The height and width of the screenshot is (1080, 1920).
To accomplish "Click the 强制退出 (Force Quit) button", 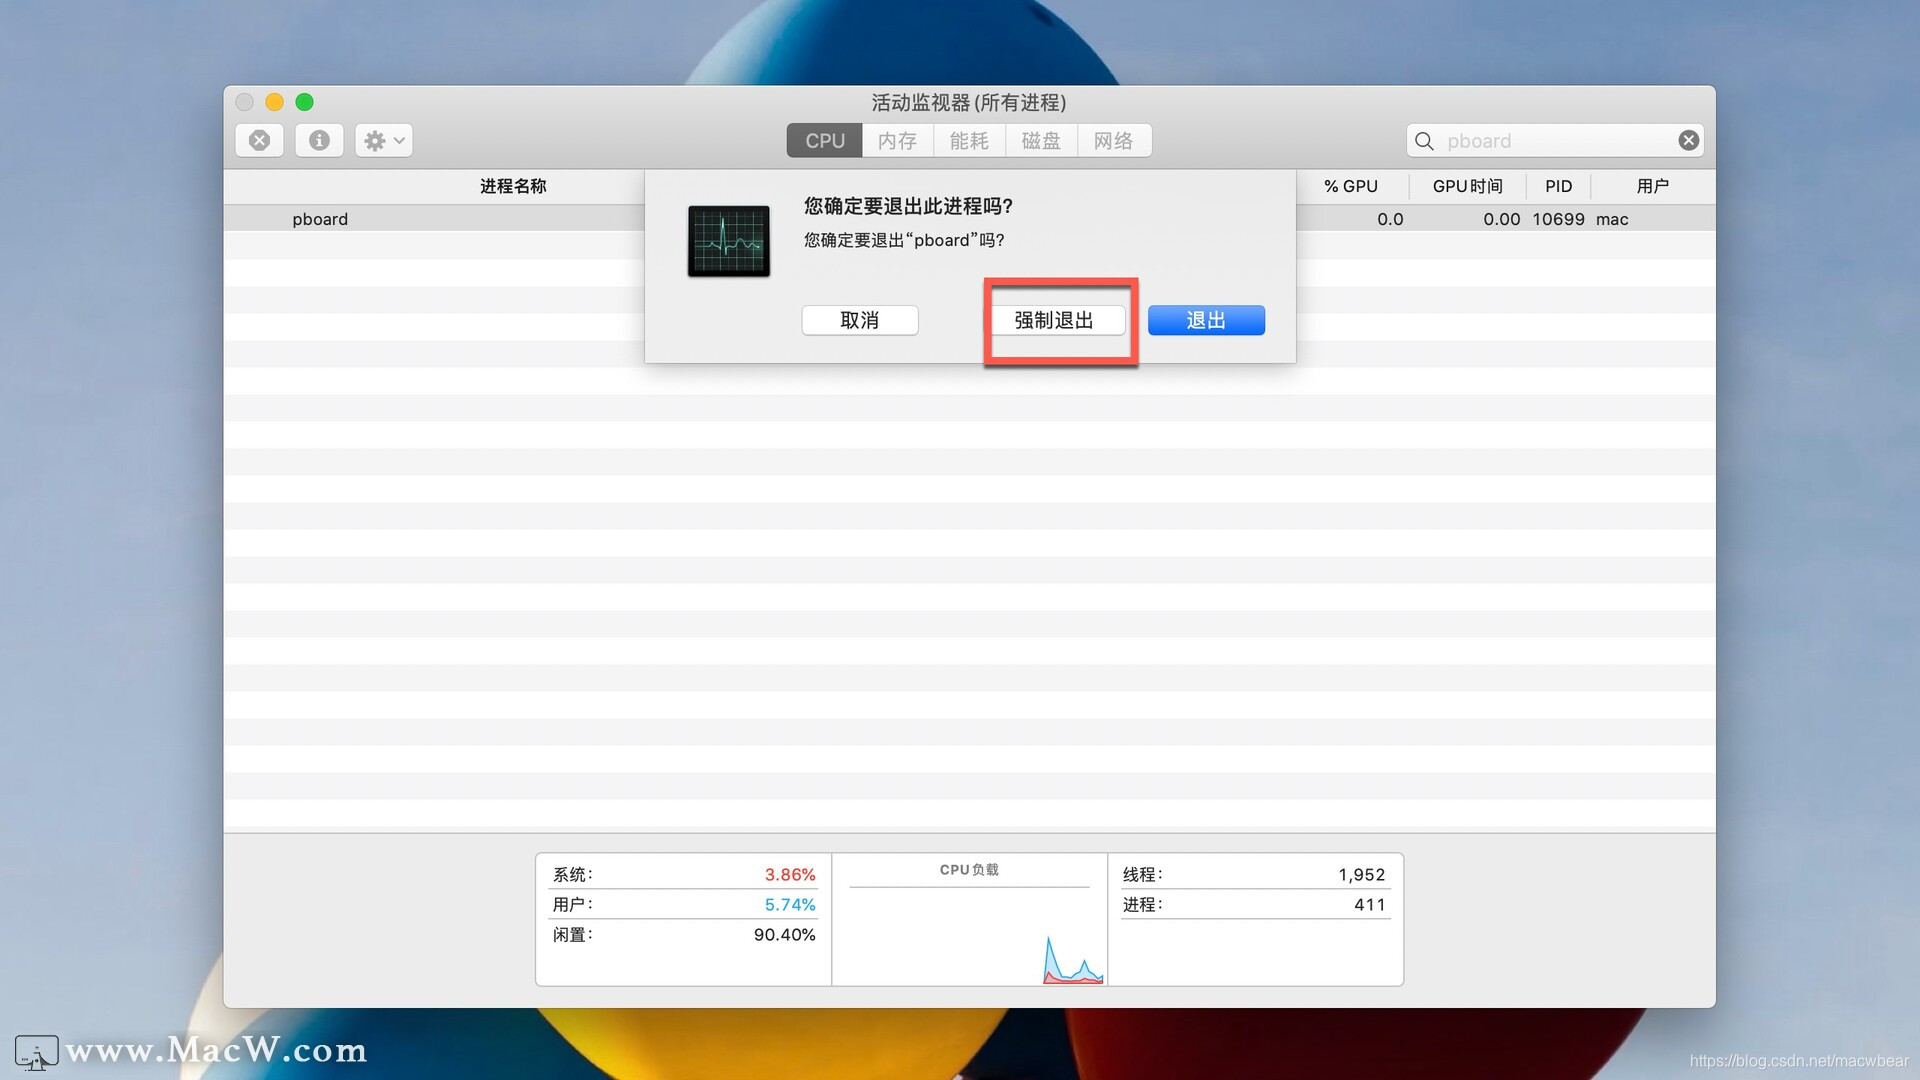I will tap(1055, 319).
